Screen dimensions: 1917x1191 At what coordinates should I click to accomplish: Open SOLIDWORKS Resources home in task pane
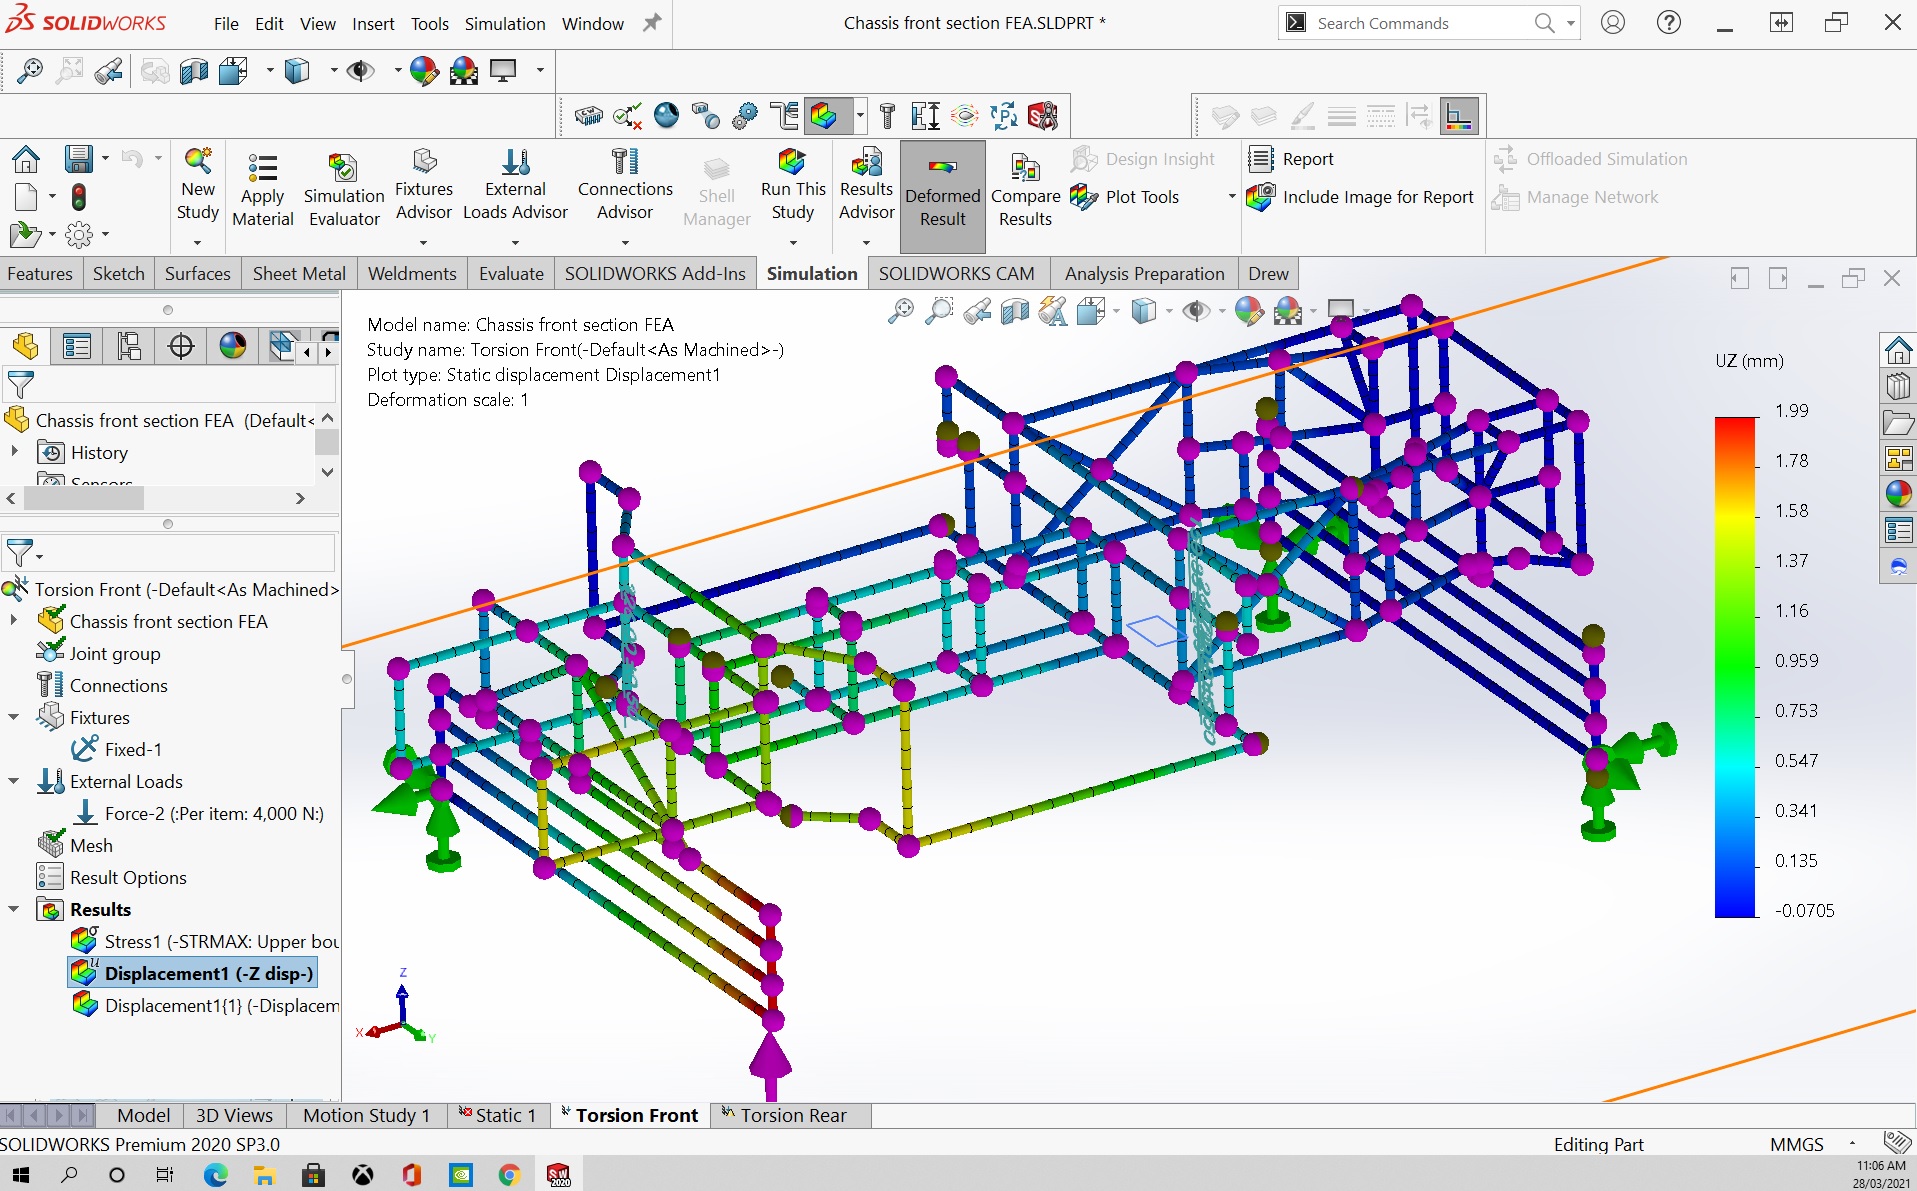(x=1898, y=350)
